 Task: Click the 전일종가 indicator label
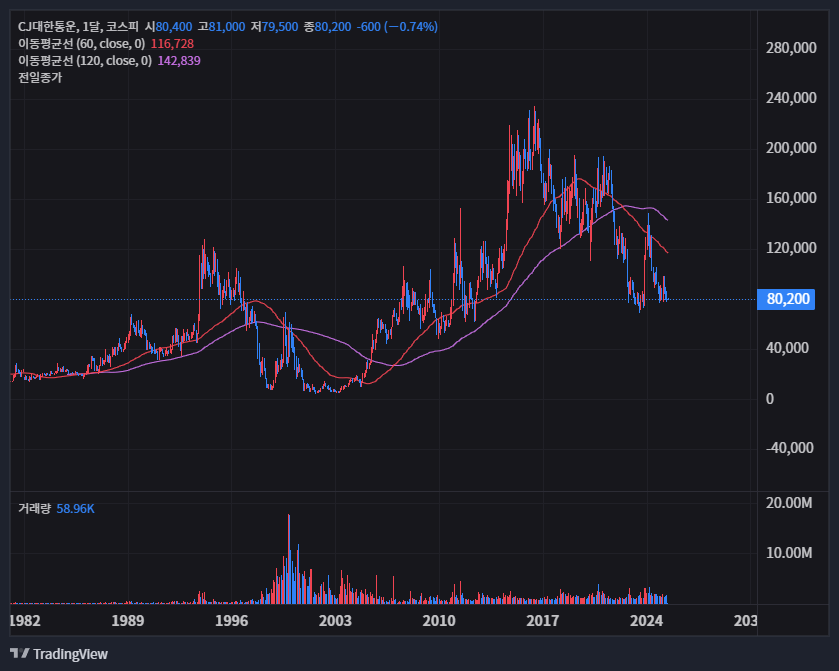[40, 78]
